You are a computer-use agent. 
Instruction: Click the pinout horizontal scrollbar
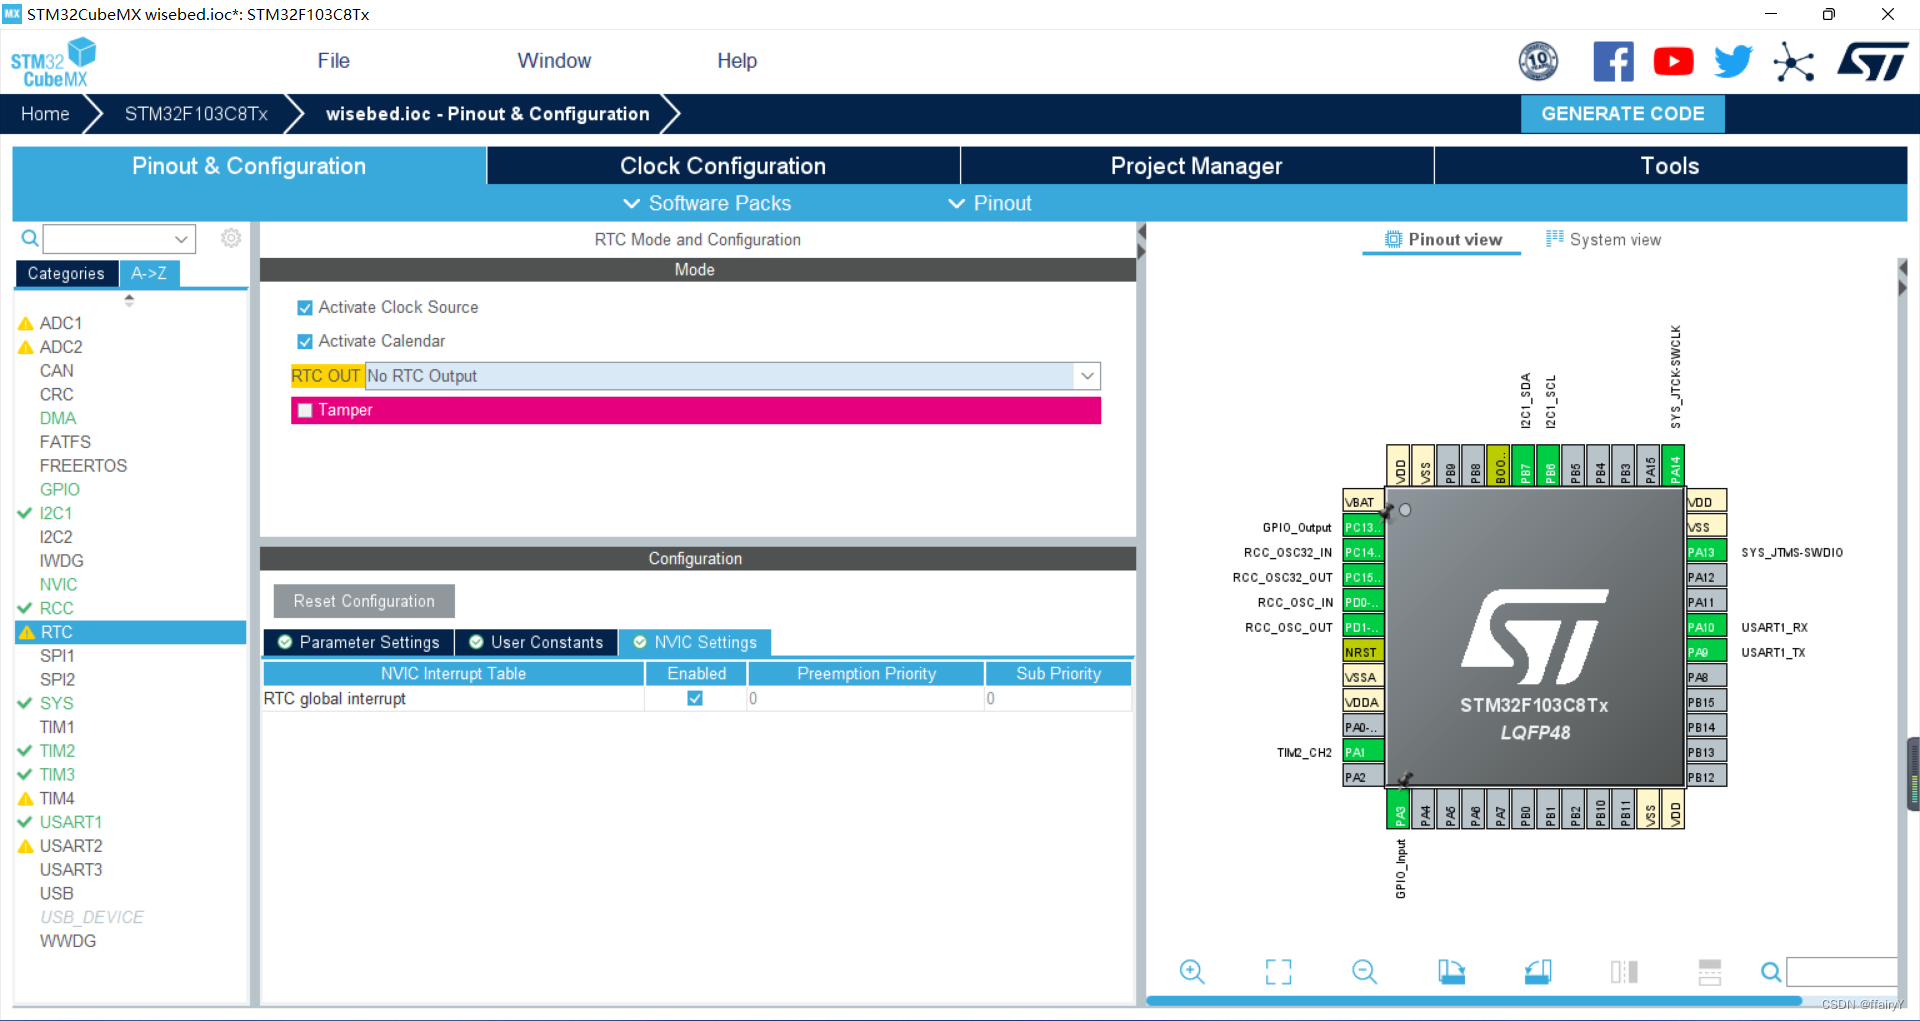click(x=1474, y=1000)
